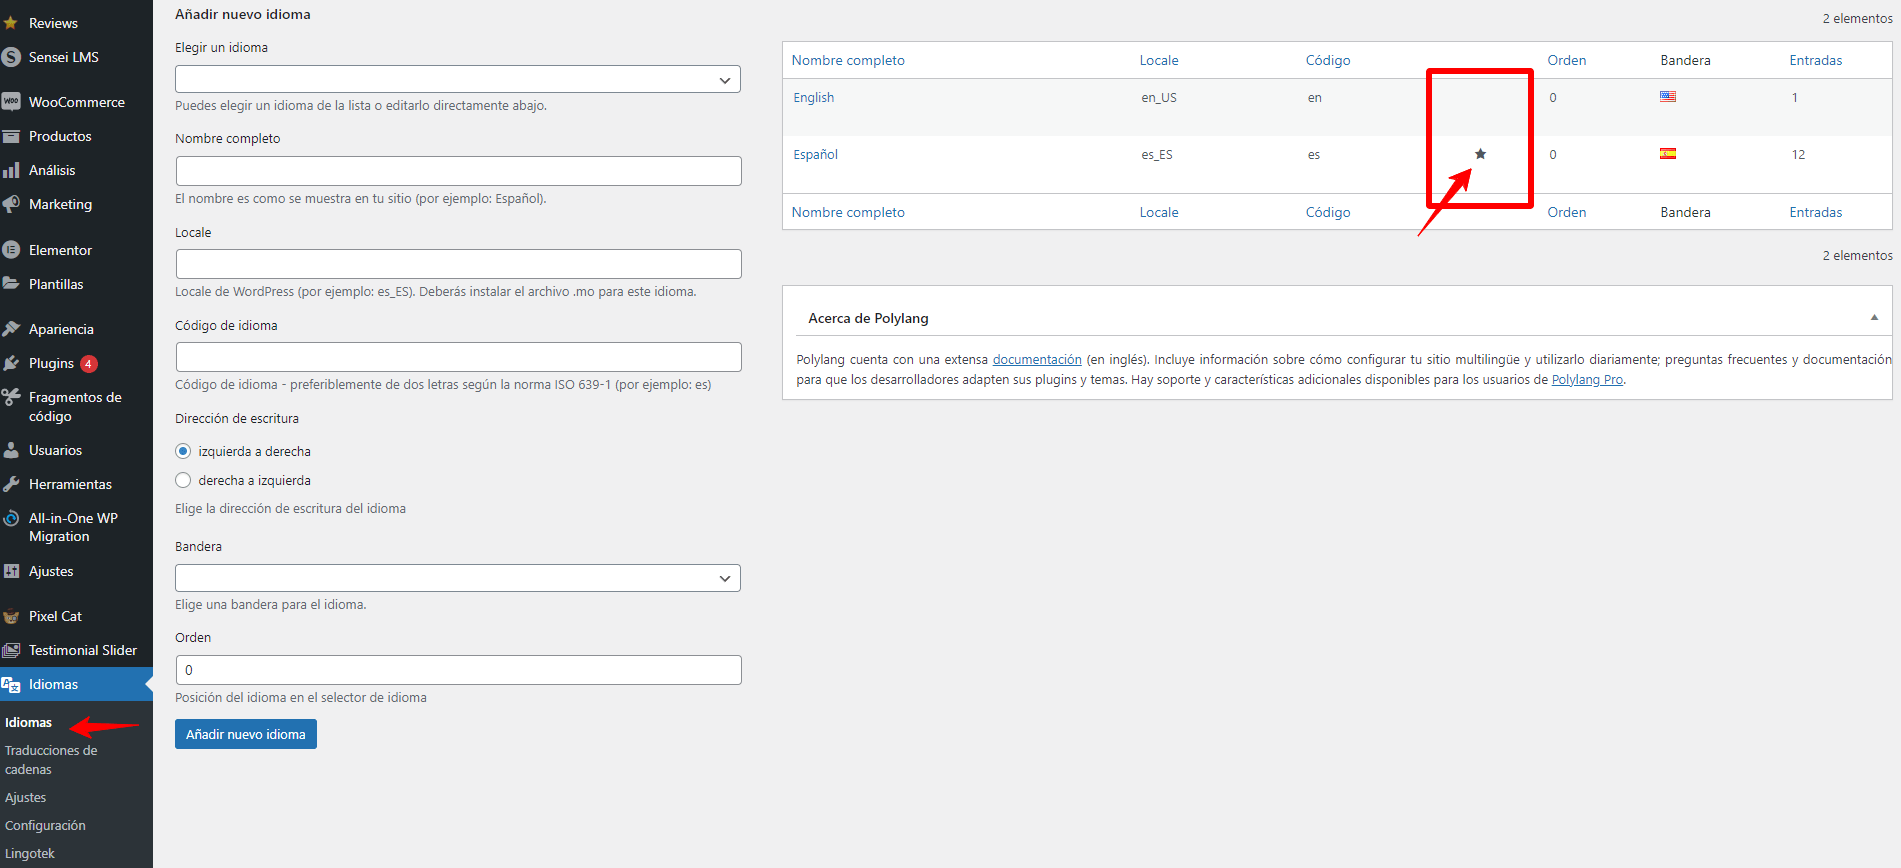Sort by Nombre completo footer header

click(x=848, y=212)
